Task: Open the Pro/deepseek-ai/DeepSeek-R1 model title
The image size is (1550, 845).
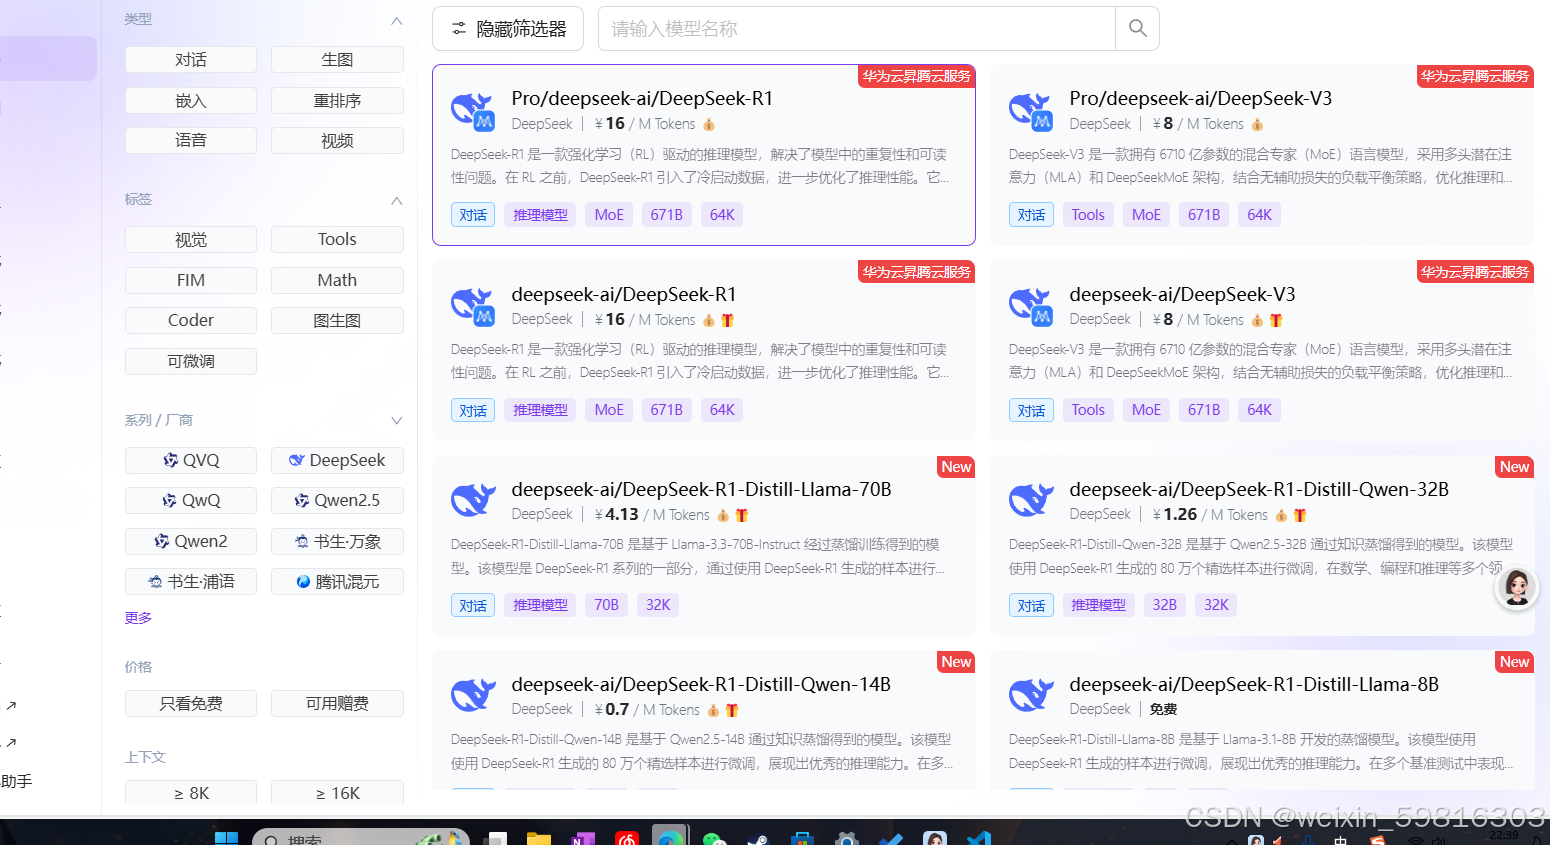Action: pos(642,98)
